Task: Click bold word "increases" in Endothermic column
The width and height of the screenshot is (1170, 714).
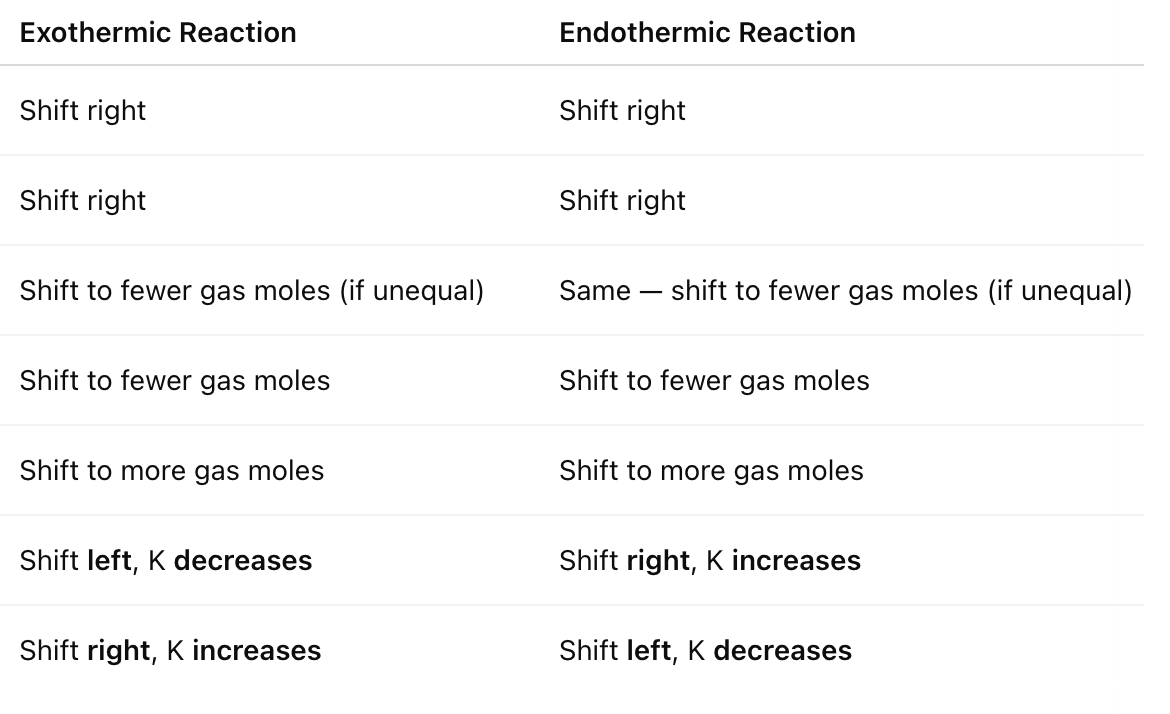Action: click(796, 560)
